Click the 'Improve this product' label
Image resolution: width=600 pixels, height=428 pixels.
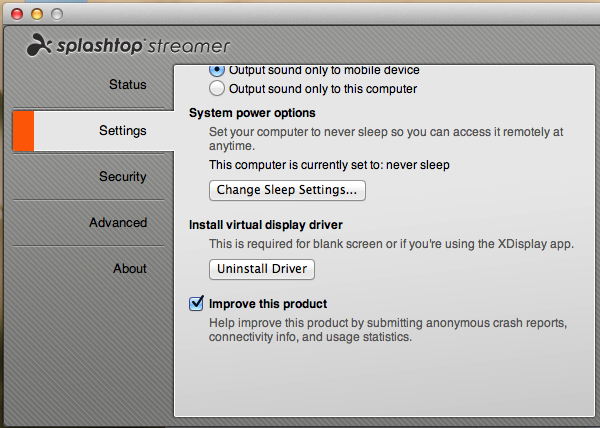click(x=268, y=304)
